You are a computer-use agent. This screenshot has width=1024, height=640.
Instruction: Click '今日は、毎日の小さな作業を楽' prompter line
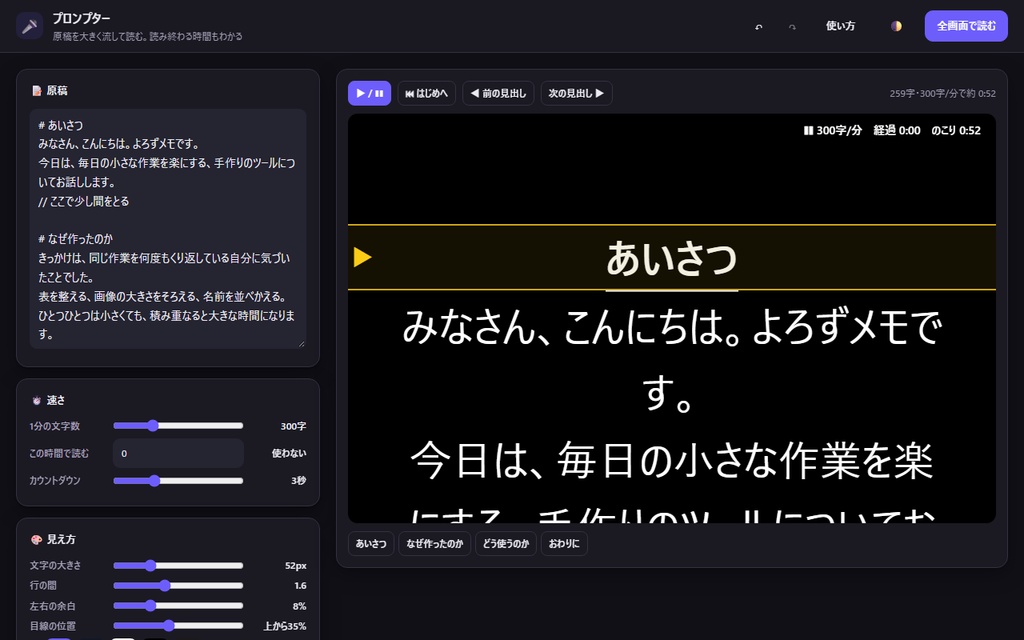click(x=671, y=461)
